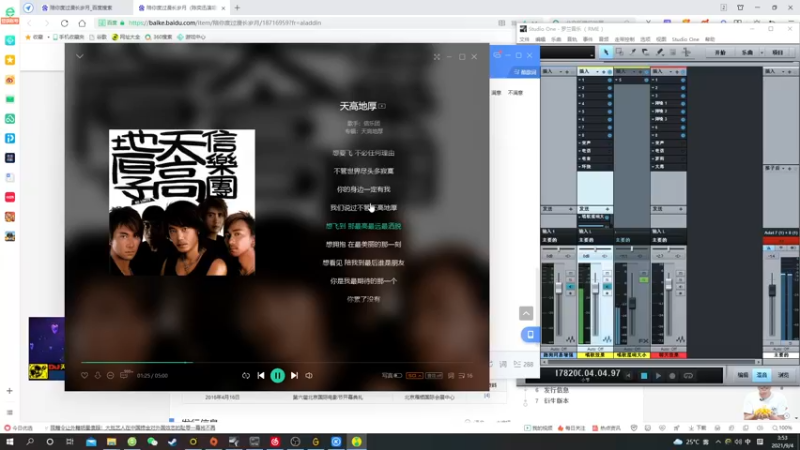Open the input routing selector on first channel
This screenshot has width=800, height=450.
click(x=559, y=231)
